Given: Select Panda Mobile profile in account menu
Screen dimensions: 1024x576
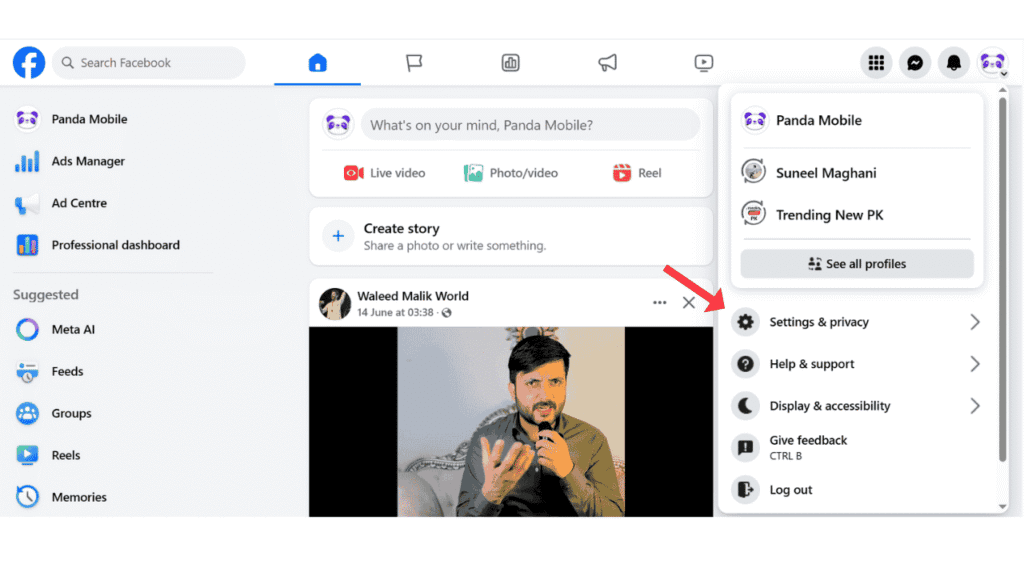Looking at the screenshot, I should pos(857,121).
